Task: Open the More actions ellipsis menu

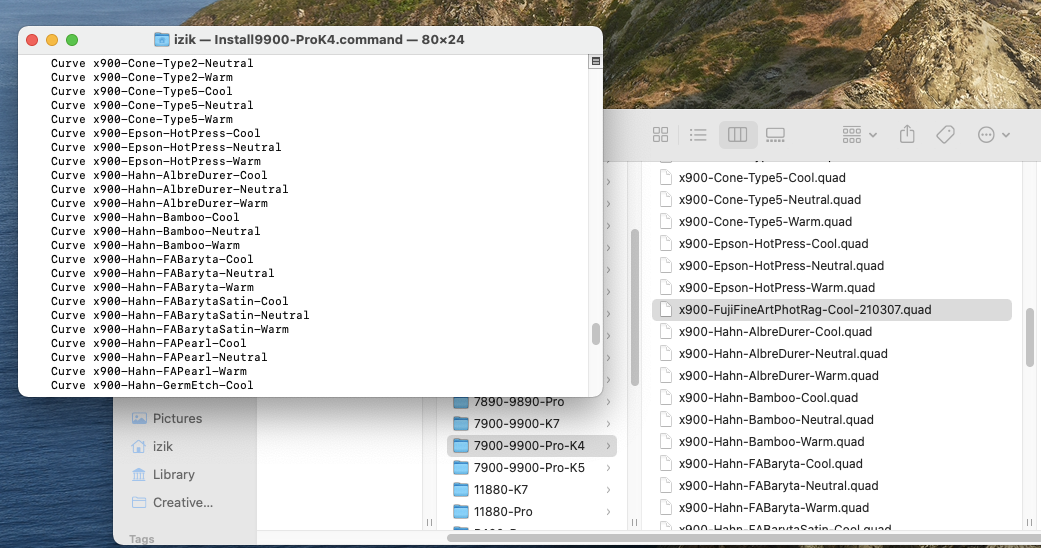Action: pos(994,134)
